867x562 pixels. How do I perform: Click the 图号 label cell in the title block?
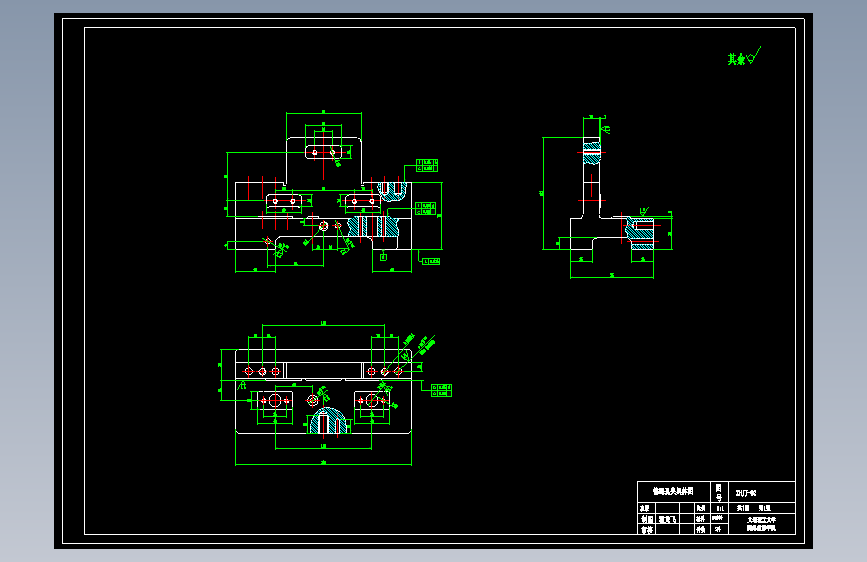pos(719,492)
